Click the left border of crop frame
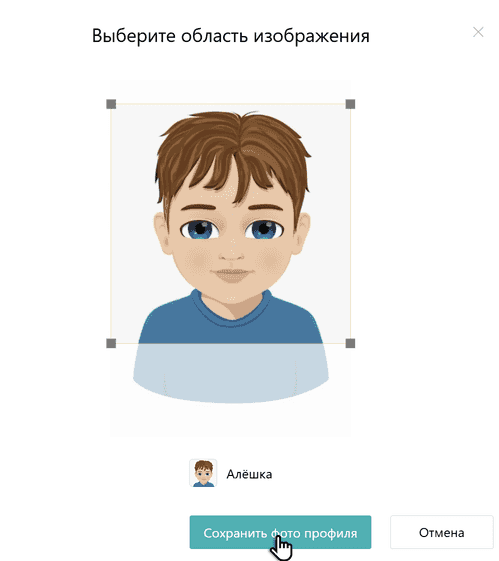This screenshot has height=561, width=499. 111,224
